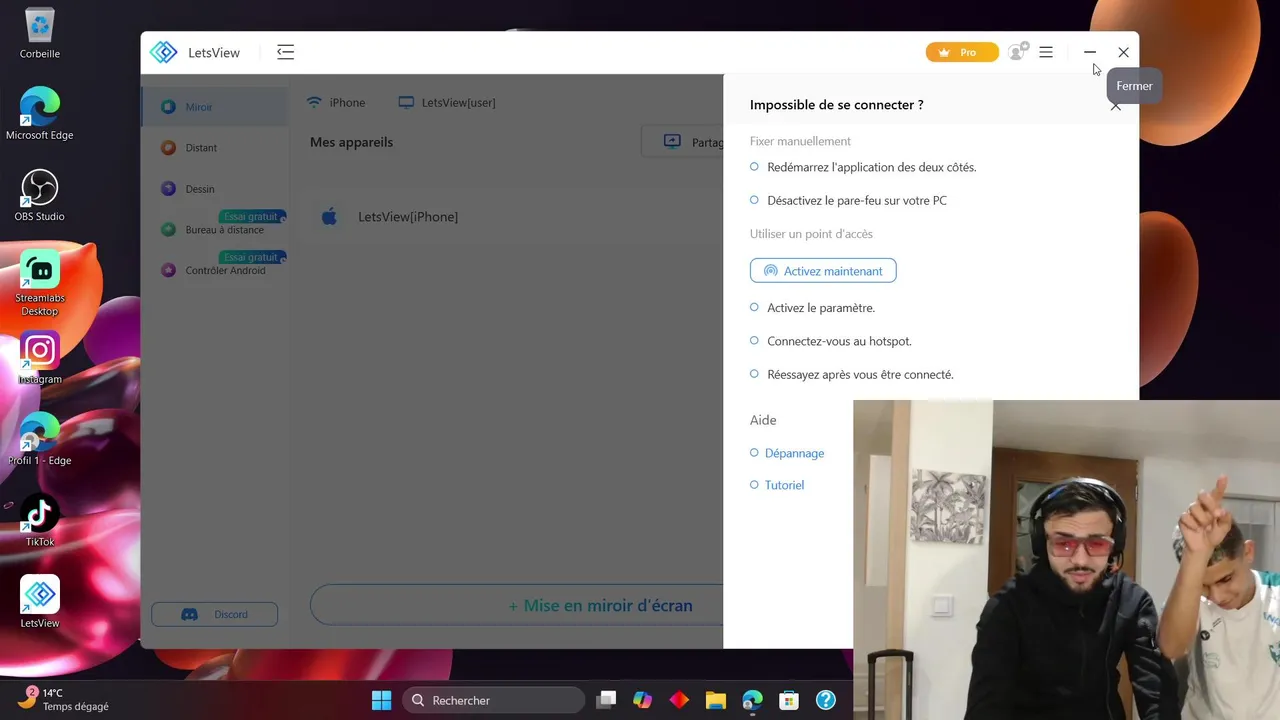1280x720 pixels.
Task: Open the Corbeille desktop icon
Action: pos(40,34)
